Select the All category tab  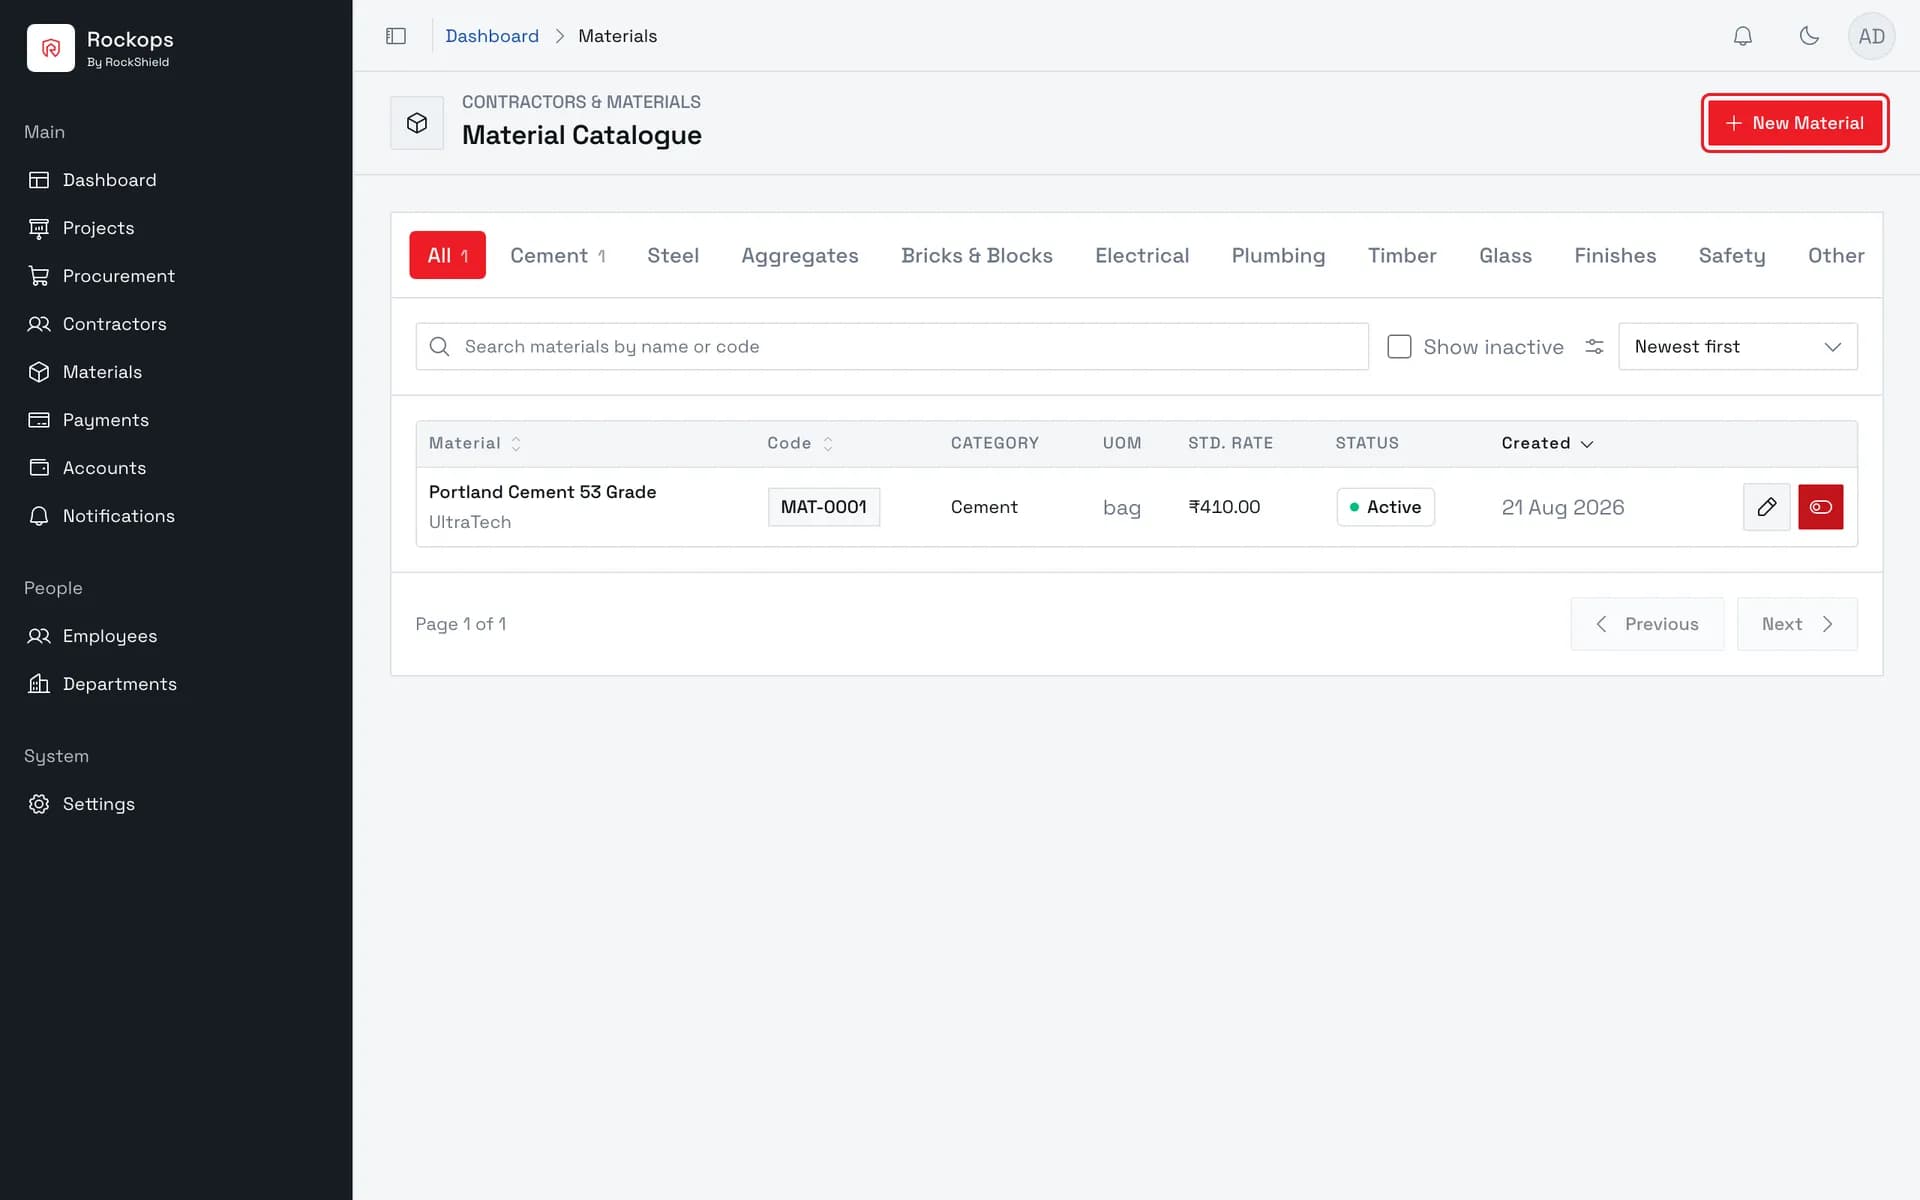click(x=447, y=255)
